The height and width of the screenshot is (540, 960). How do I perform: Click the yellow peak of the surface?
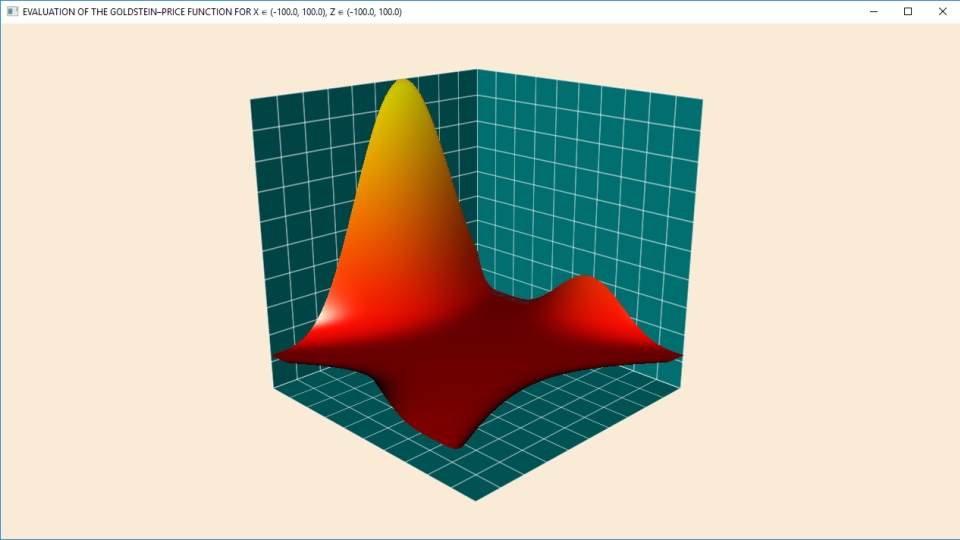pyautogui.click(x=402, y=92)
